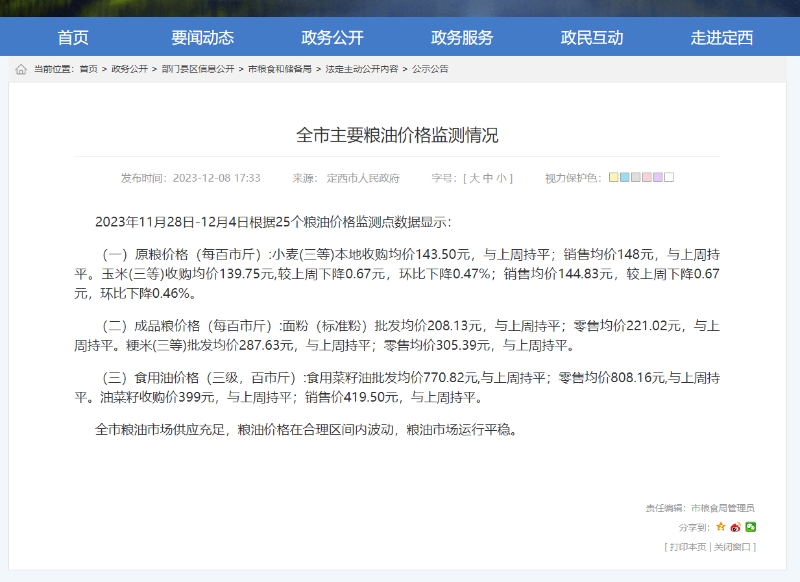Click the home icon in breadcrumb bar
The image size is (800, 582).
coord(21,69)
